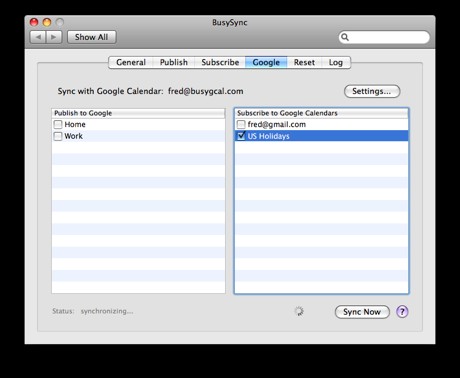Screen dimensions: 460x378
Task: Click the purple help question mark
Action: 402,312
